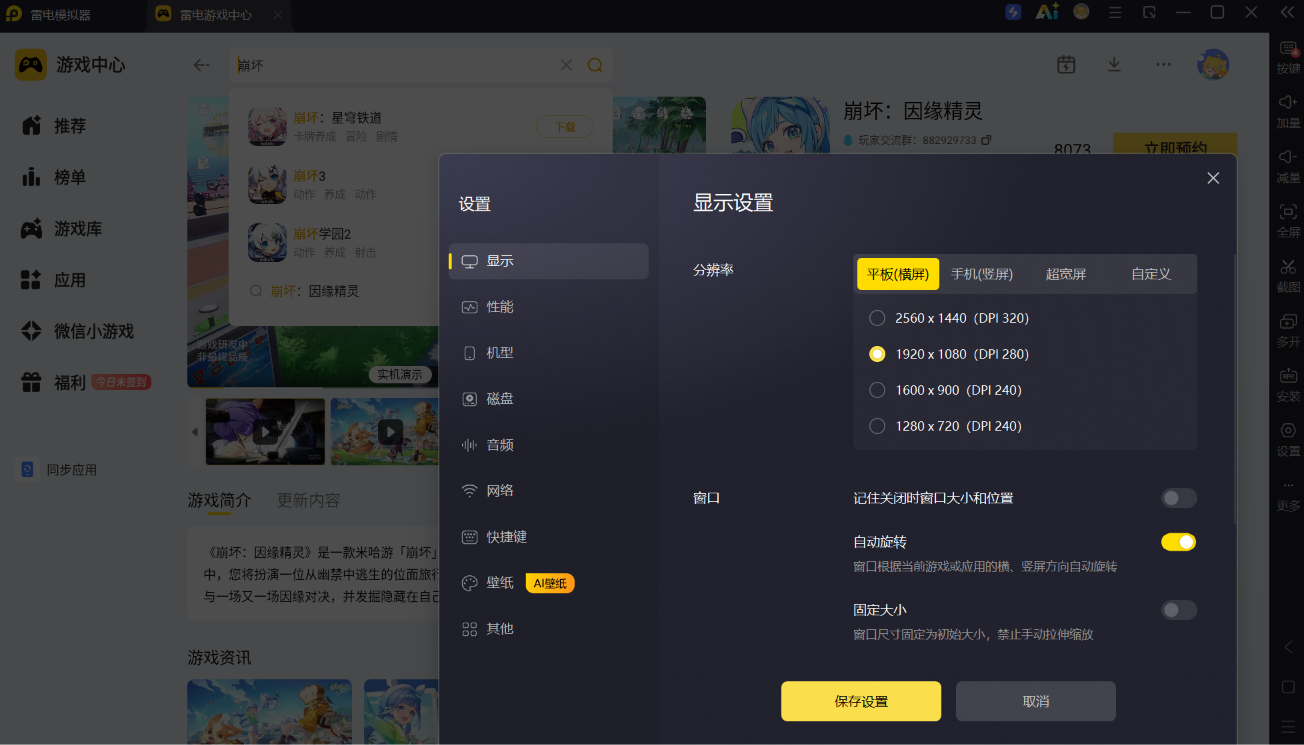Toggle 记住关闭时窗口大小和位置 switch
This screenshot has height=745, width=1304.
(x=1178, y=498)
